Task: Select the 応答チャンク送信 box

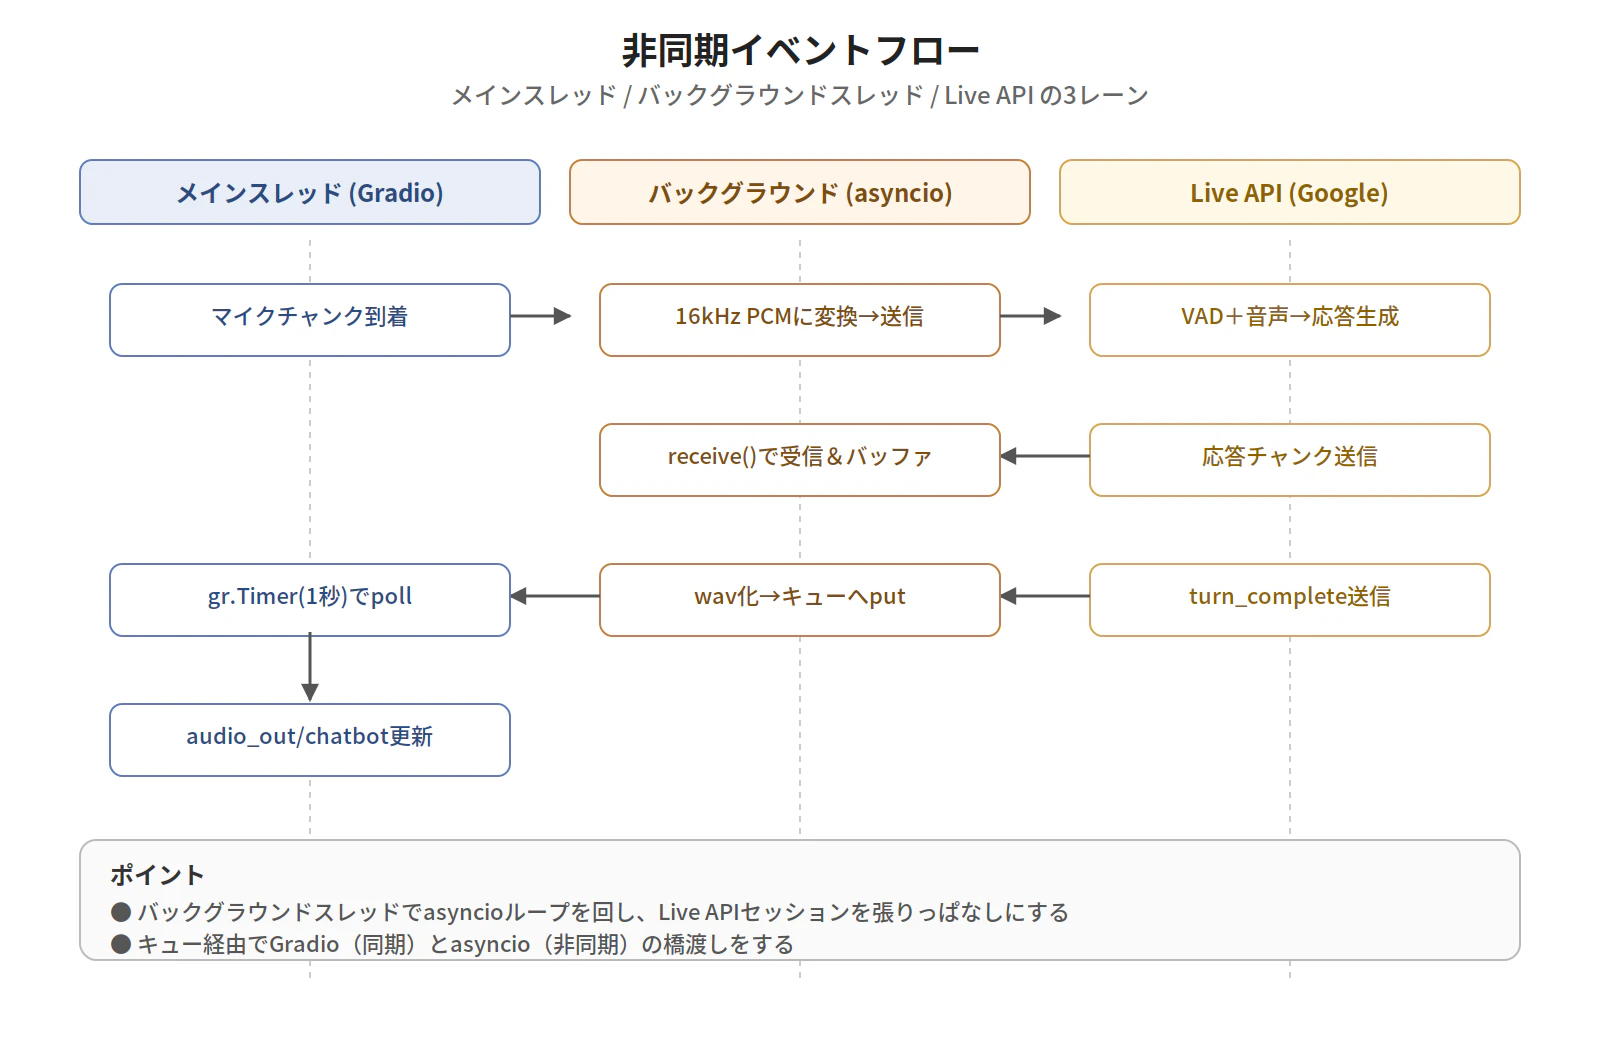Action: (1288, 459)
